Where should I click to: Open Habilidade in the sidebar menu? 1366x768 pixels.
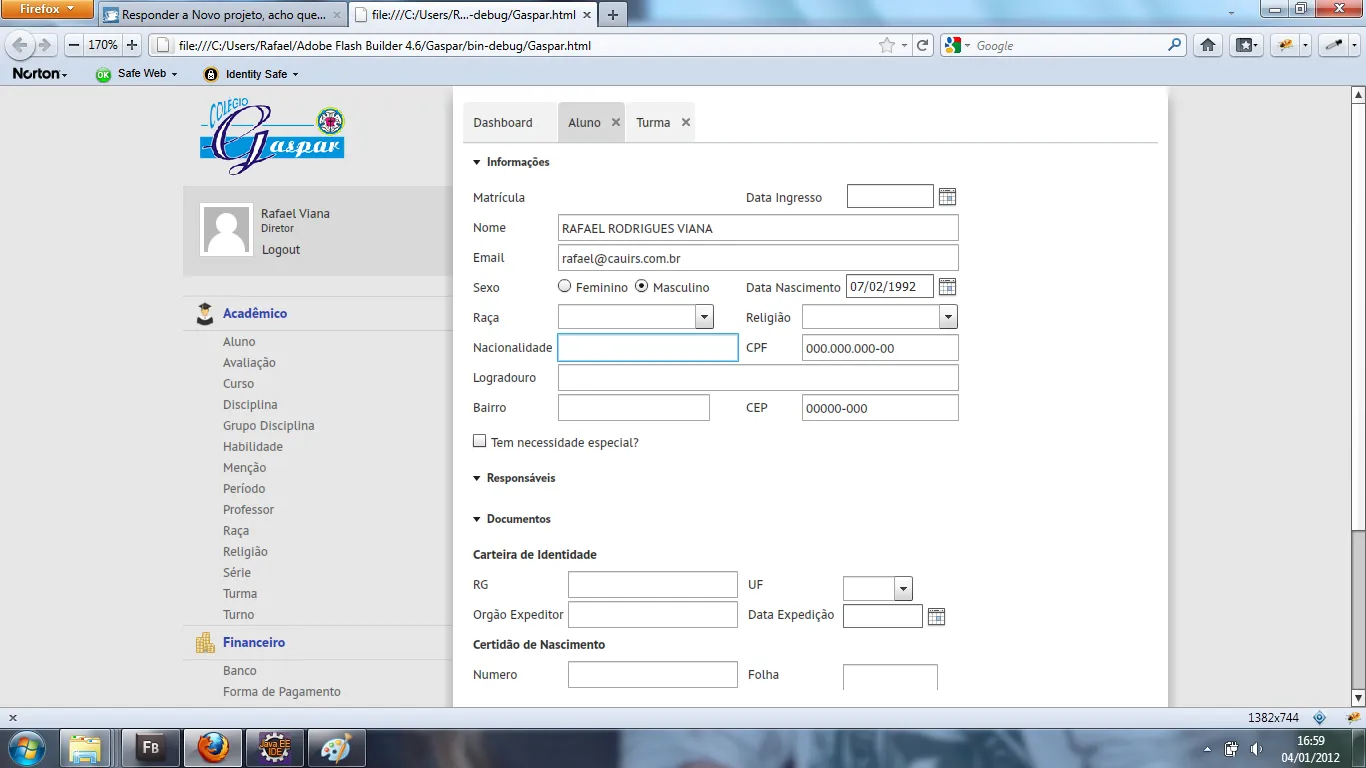[253, 447]
